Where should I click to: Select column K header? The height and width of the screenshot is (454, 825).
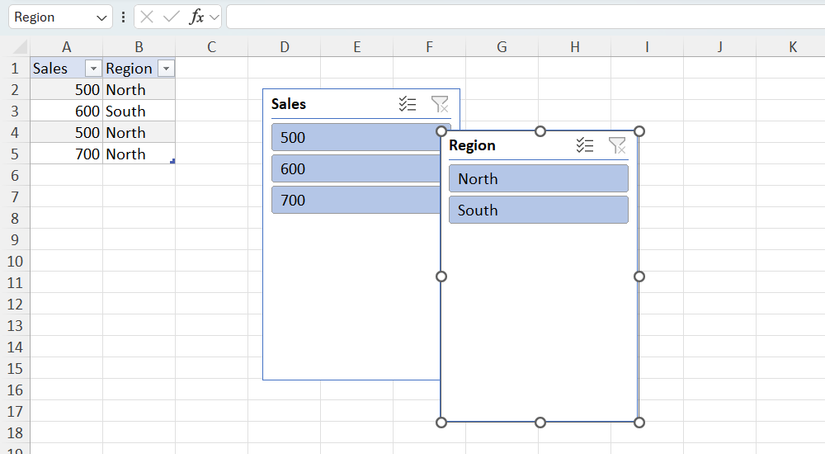tap(792, 47)
